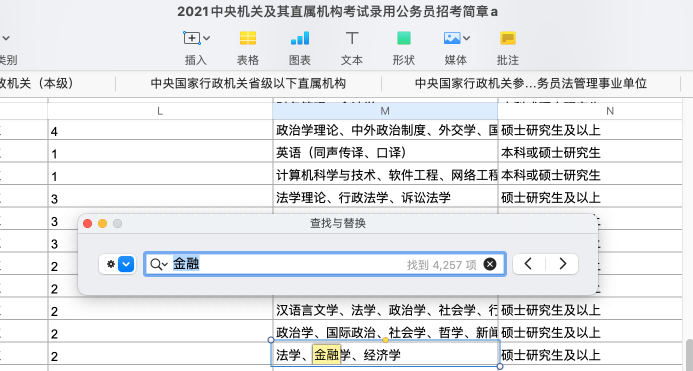Click the search field containing 金融
Screen dimensions: 693x371
(x=325, y=264)
